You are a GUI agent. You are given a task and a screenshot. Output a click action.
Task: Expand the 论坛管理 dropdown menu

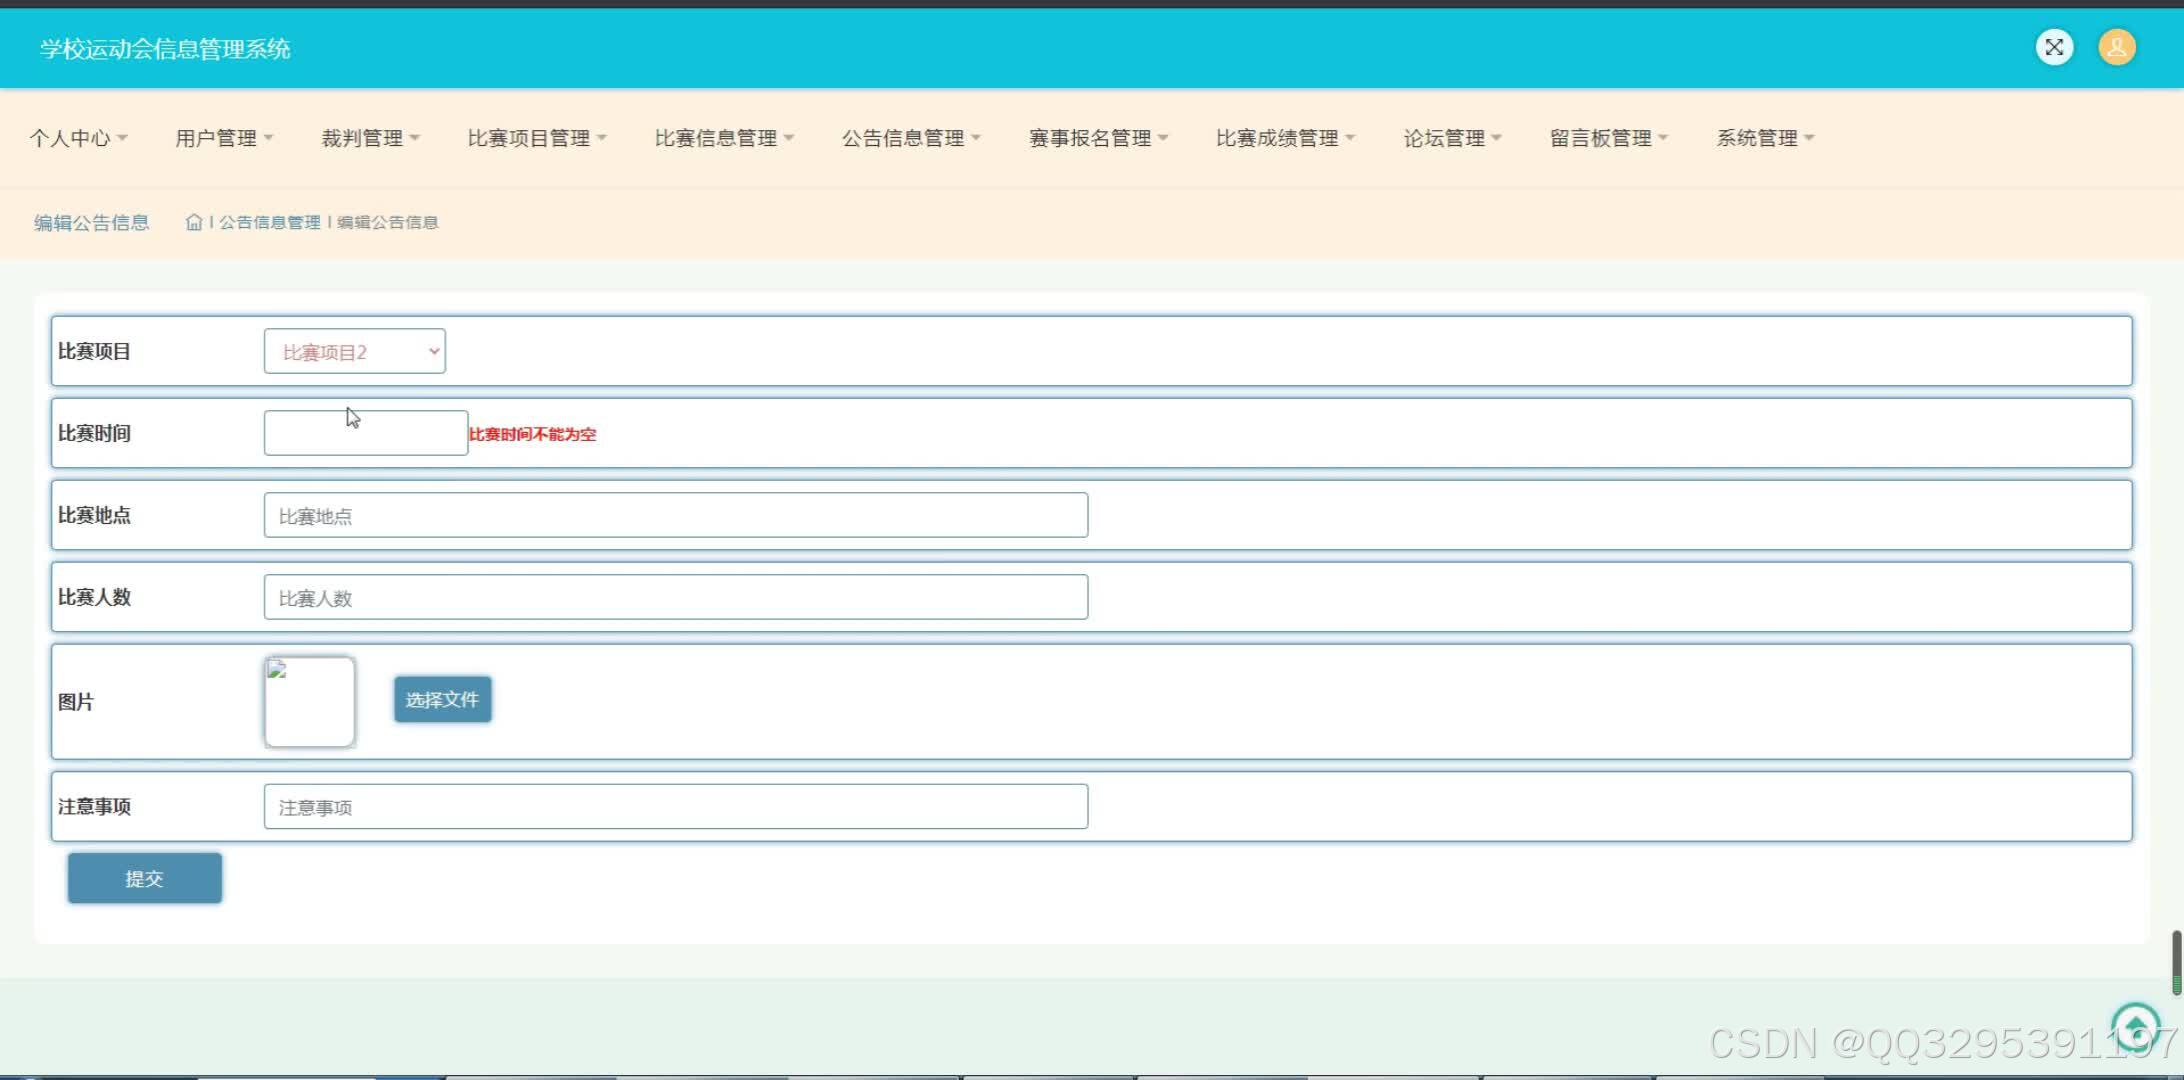pyautogui.click(x=1452, y=138)
